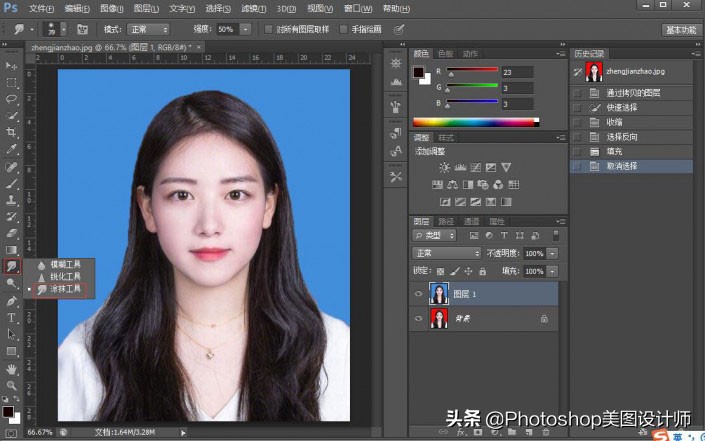
Task: Select the Lasso tool
Action: click(x=12, y=99)
